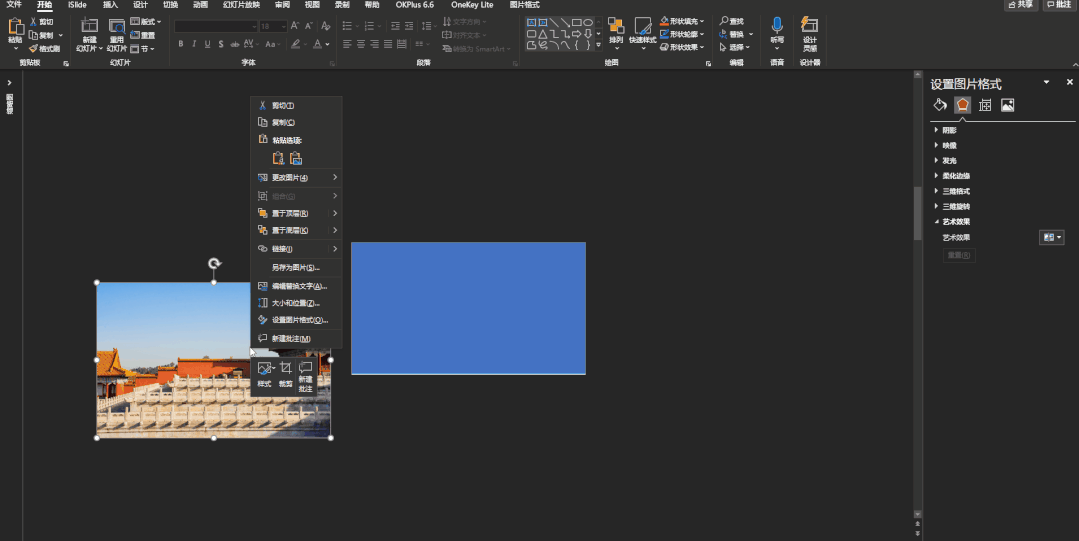The image size is (1079, 541).
Task: Justify text in the paragraph group
Action: [388, 44]
